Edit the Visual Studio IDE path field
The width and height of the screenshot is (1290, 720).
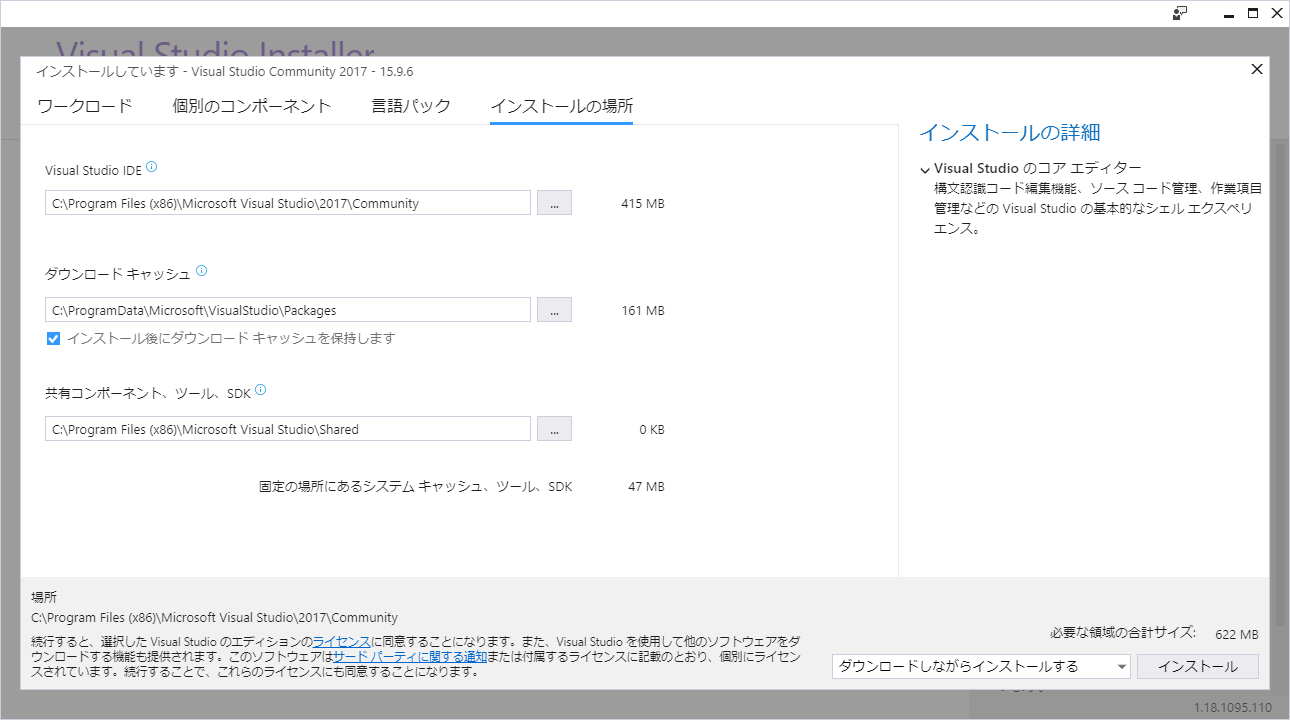point(288,203)
